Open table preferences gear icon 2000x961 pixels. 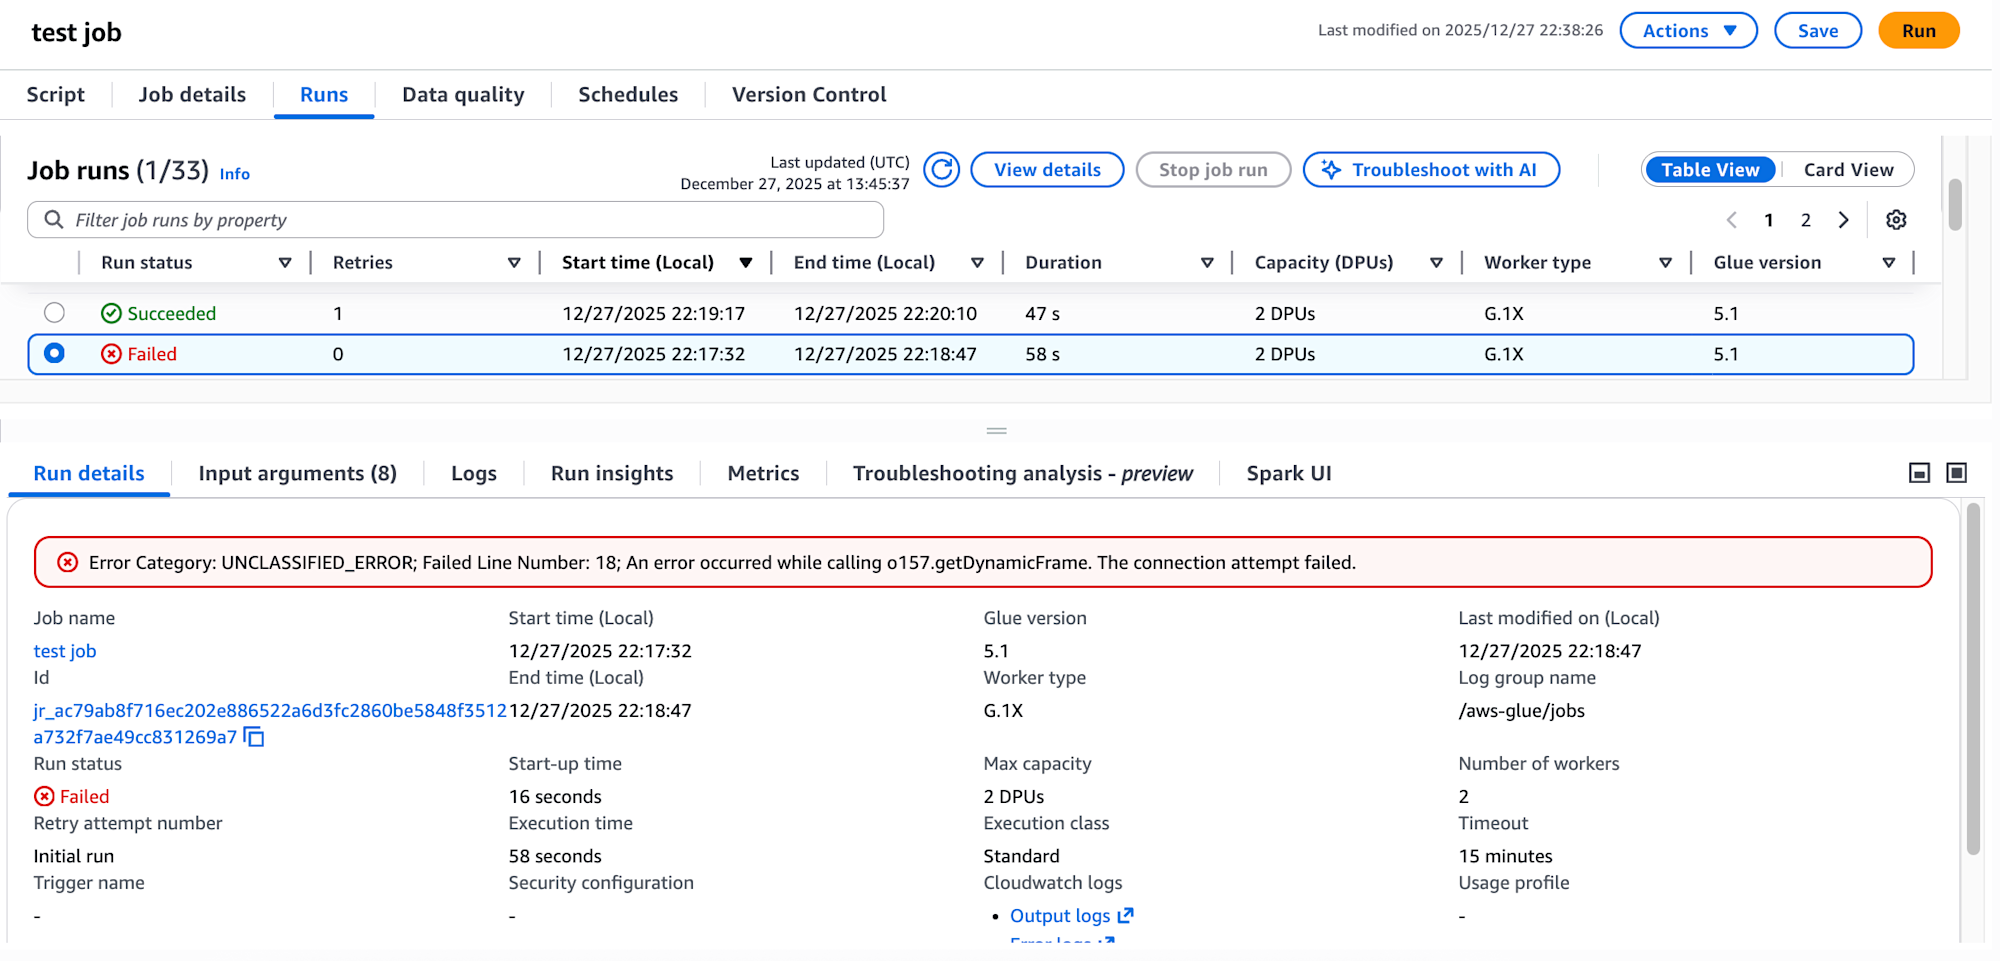click(1896, 220)
